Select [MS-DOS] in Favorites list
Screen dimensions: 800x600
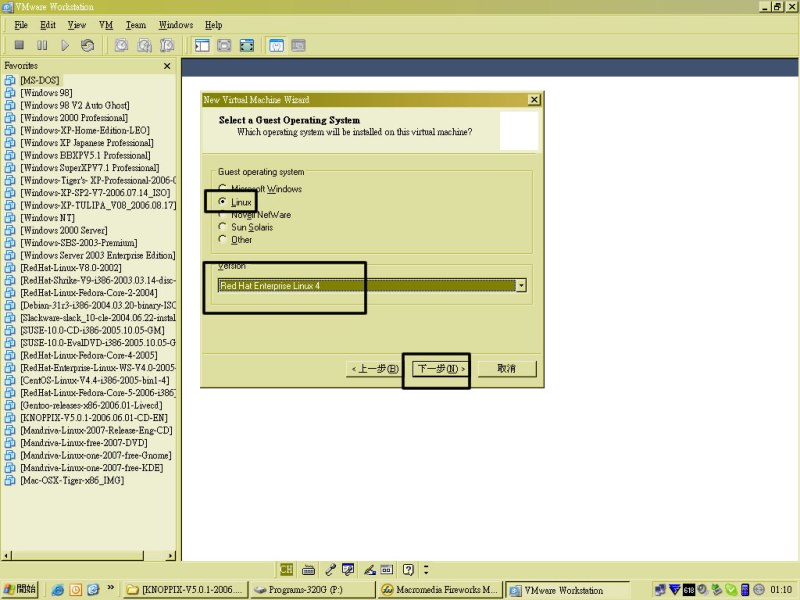click(x=40, y=80)
